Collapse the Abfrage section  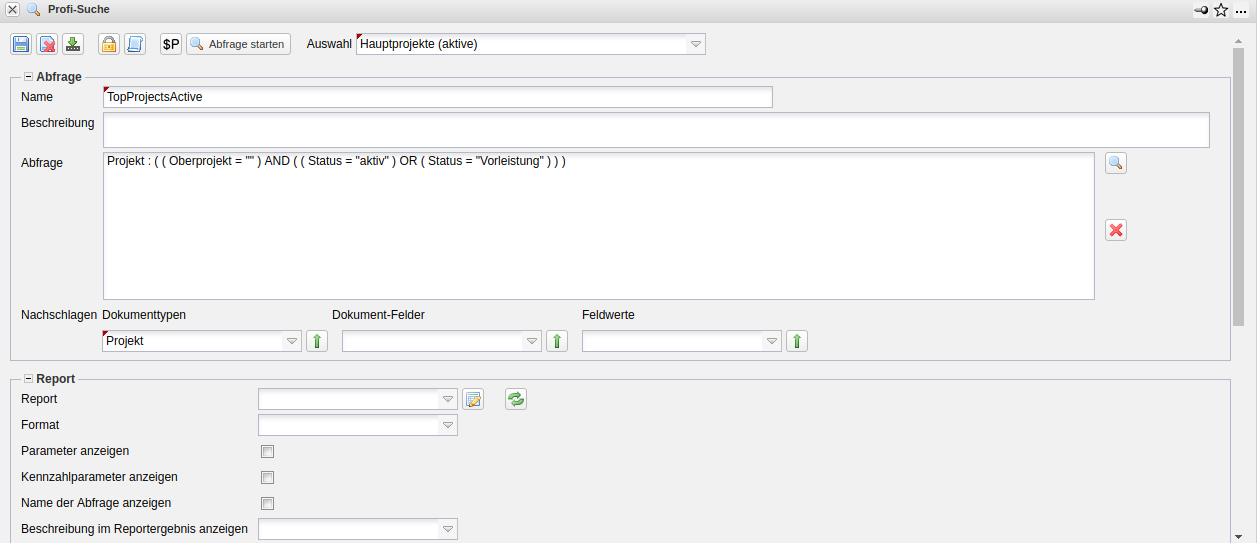28,76
